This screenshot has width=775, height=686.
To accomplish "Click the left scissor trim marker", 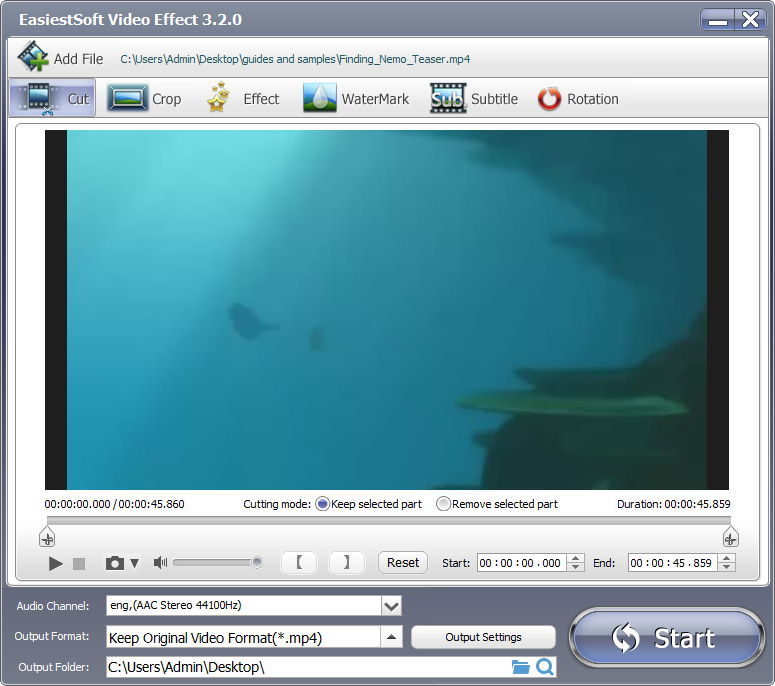I will click(x=47, y=537).
